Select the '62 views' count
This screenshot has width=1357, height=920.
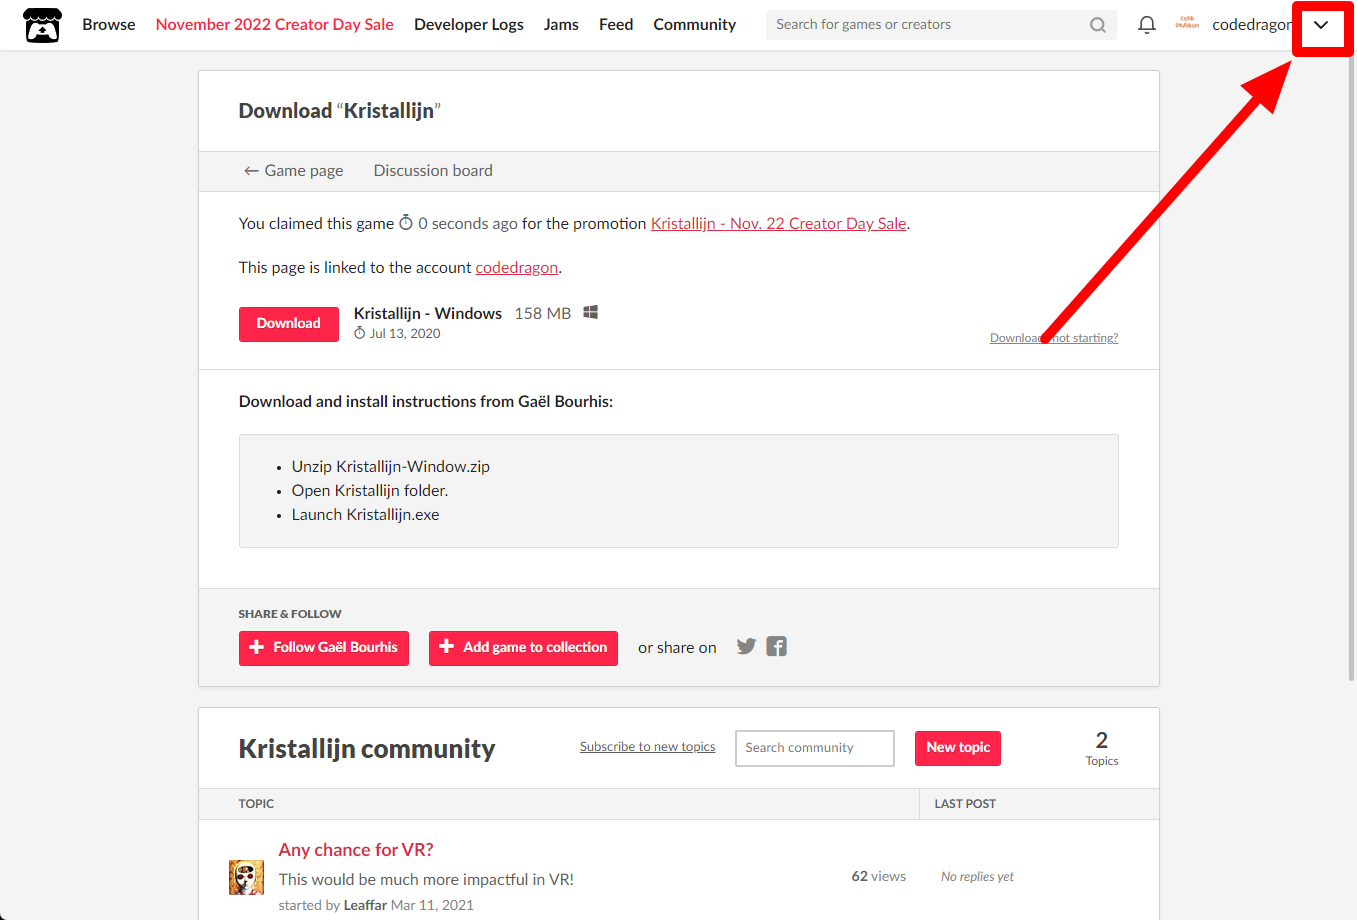tap(879, 876)
